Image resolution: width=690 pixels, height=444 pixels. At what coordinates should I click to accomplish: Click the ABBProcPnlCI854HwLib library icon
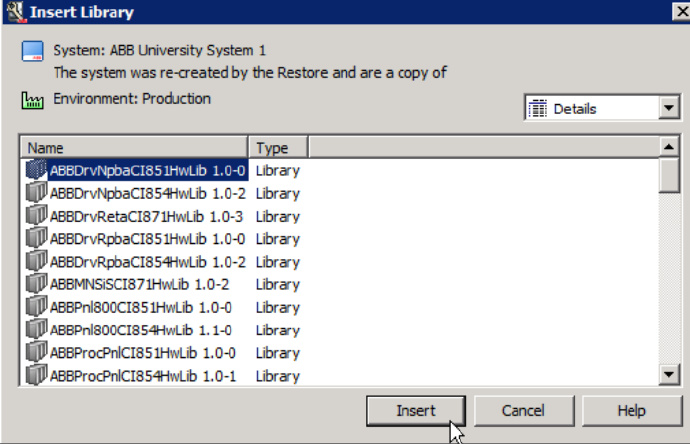pyautogui.click(x=36, y=375)
